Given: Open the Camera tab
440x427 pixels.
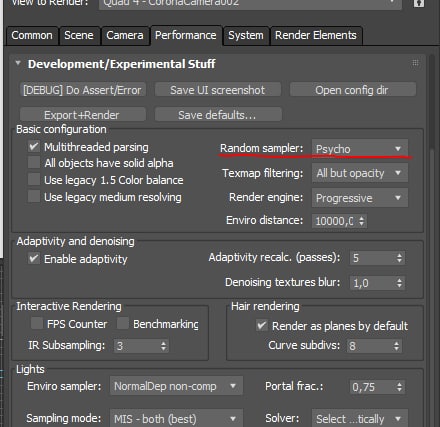Looking at the screenshot, I should 125,35.
